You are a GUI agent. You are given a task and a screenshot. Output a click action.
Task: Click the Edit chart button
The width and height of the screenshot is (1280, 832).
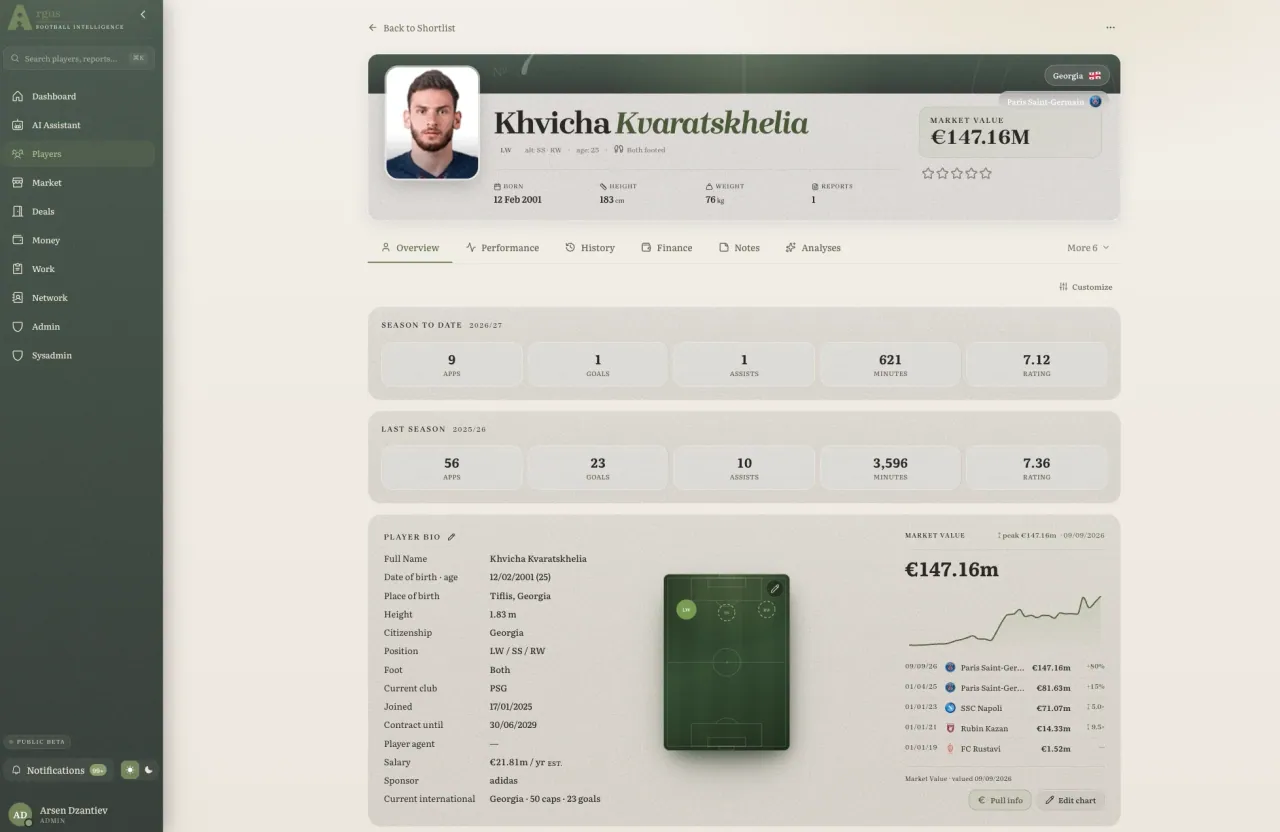[1070, 800]
